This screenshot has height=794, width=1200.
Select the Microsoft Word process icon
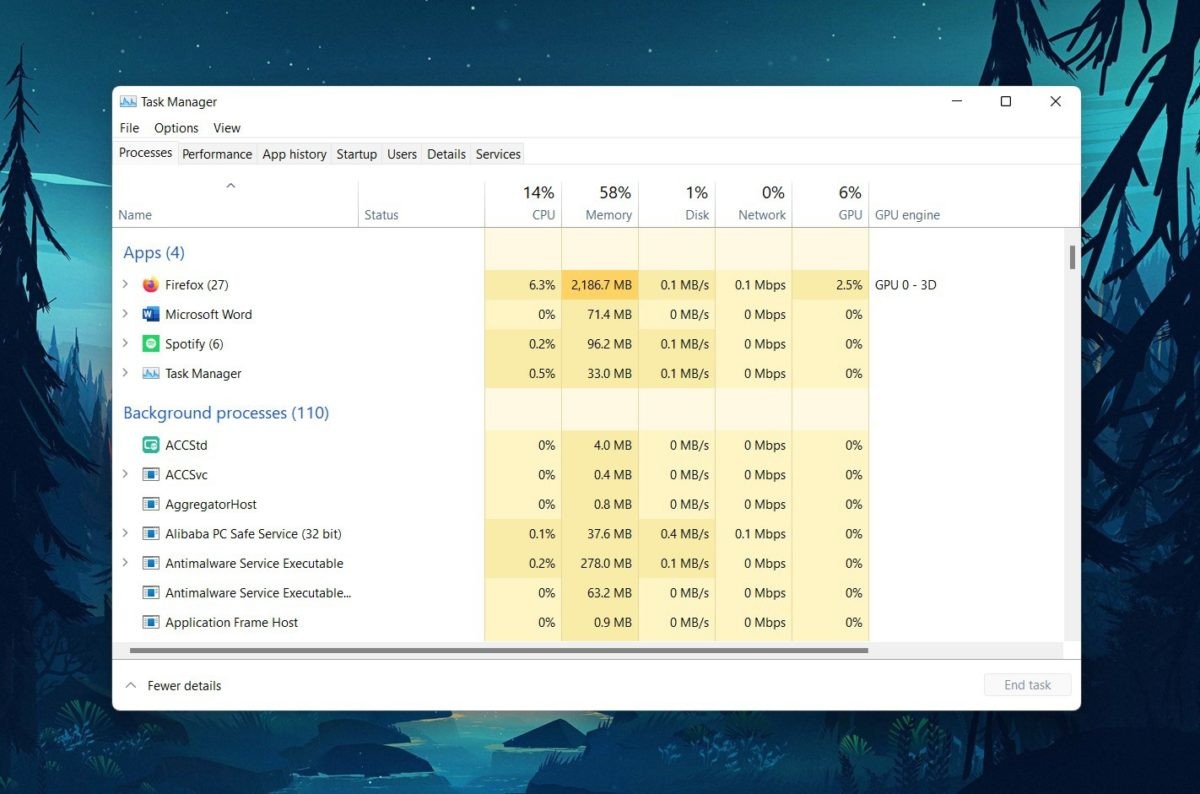click(x=151, y=314)
